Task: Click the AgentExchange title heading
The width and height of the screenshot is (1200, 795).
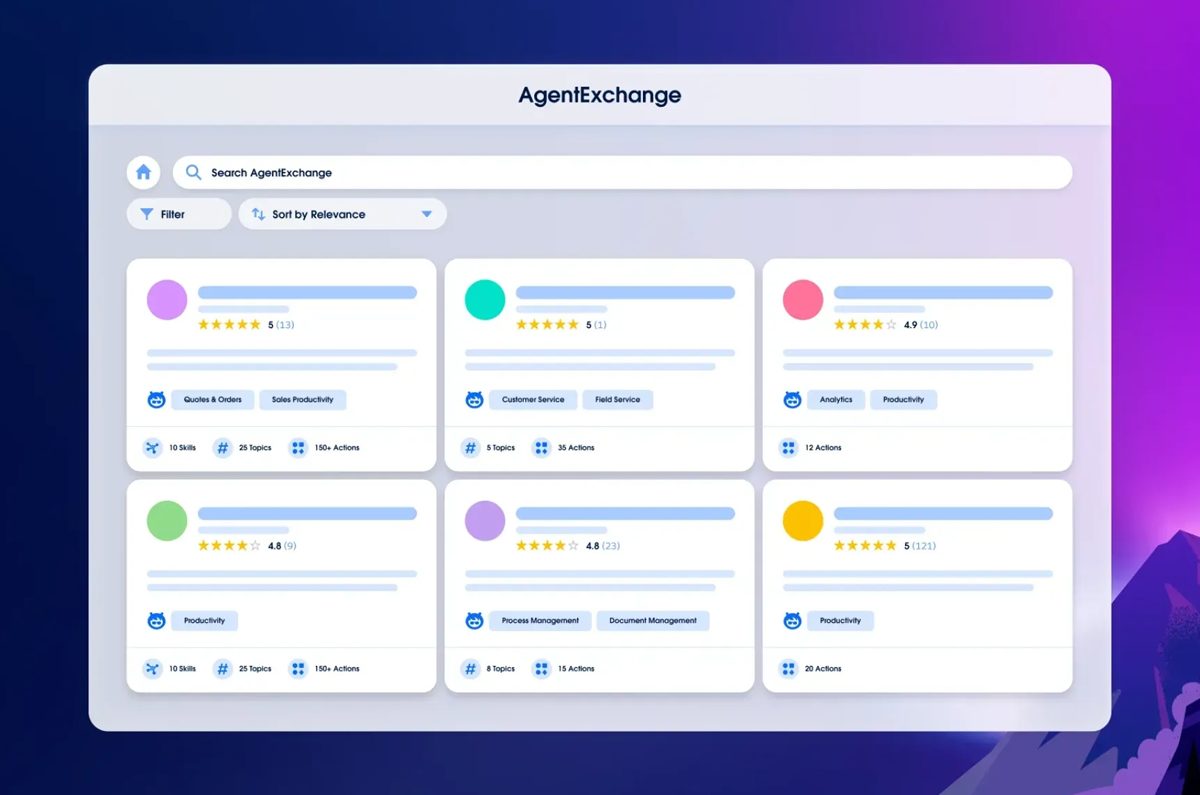Action: point(600,96)
